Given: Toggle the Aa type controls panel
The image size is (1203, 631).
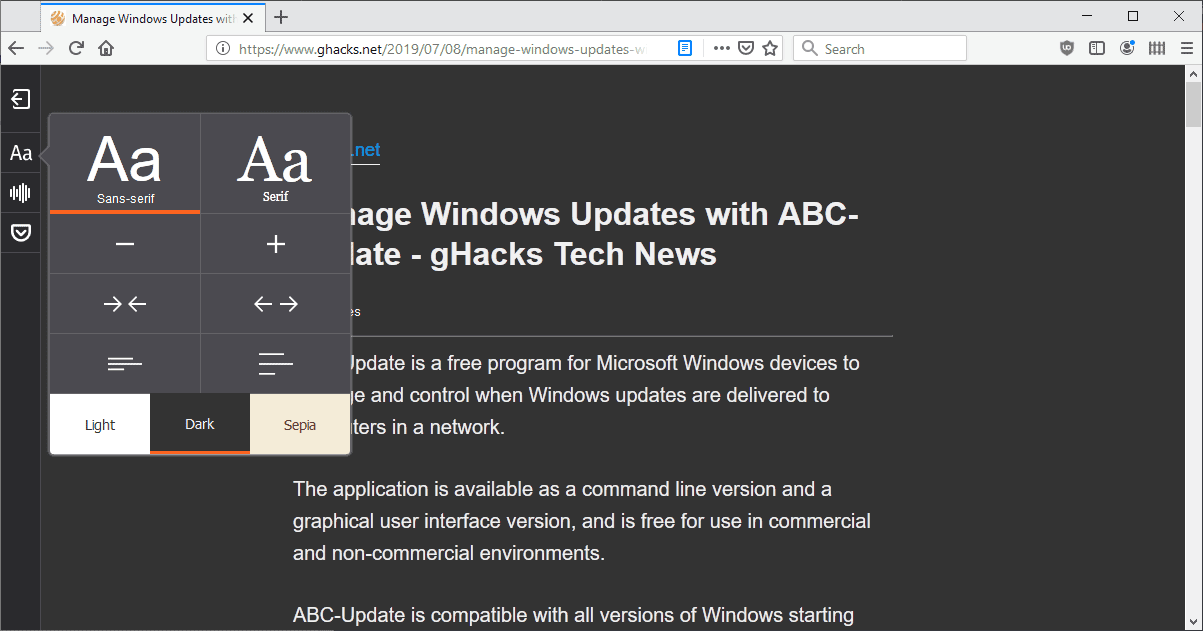Looking at the screenshot, I should point(20,153).
